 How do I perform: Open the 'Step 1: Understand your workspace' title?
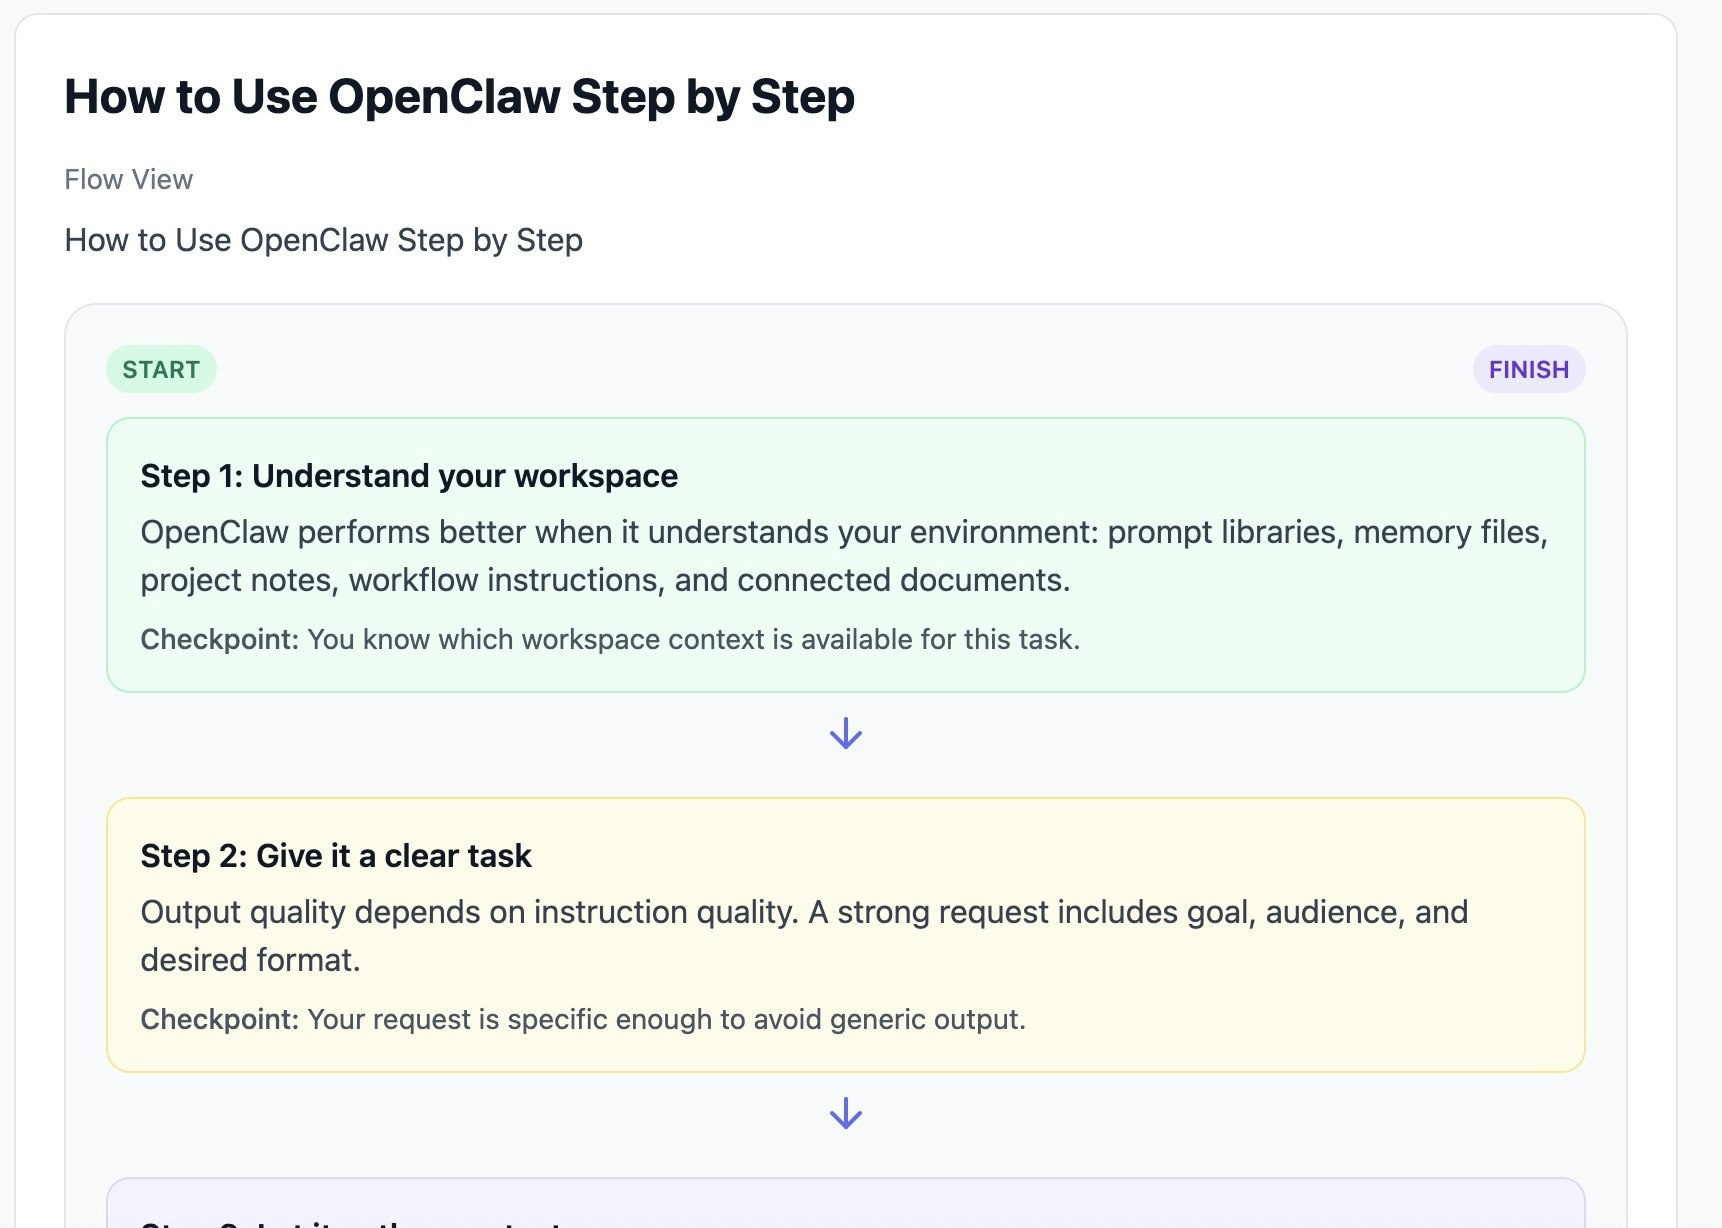(x=409, y=476)
